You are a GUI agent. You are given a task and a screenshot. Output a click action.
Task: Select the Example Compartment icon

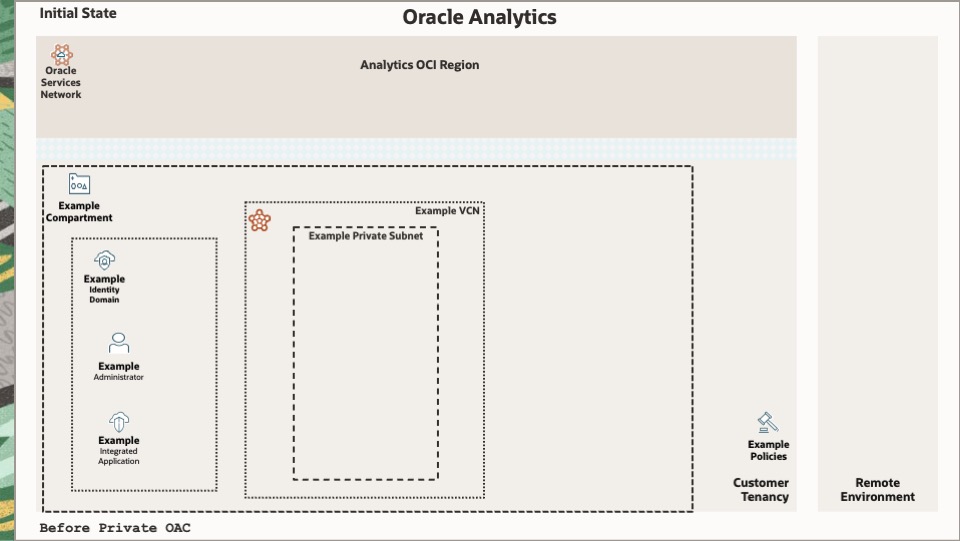(79, 184)
